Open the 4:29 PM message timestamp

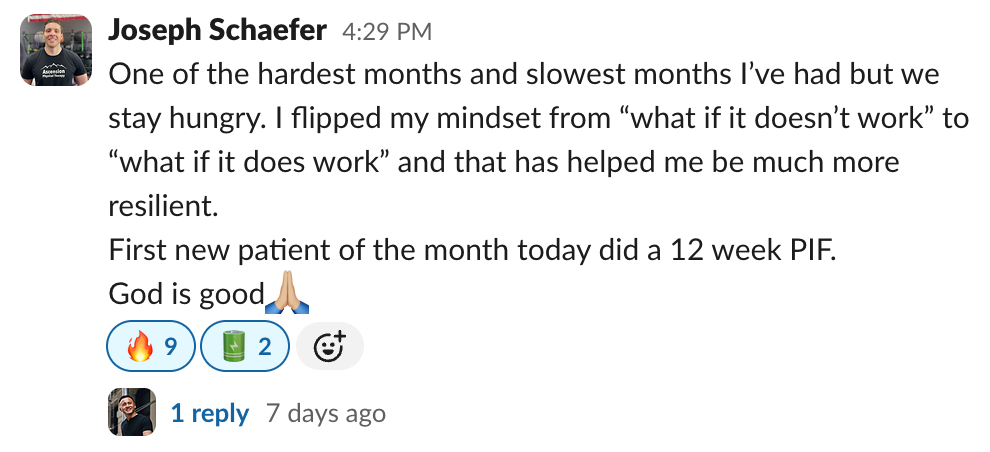387,32
